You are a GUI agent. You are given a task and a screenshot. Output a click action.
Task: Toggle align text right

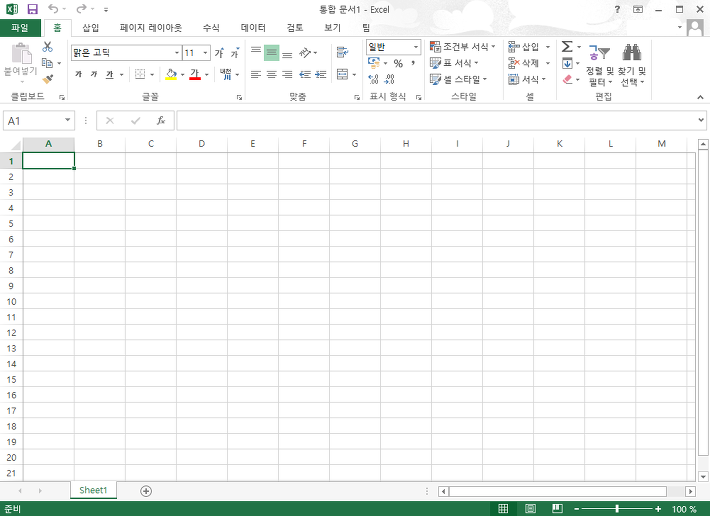pos(287,74)
